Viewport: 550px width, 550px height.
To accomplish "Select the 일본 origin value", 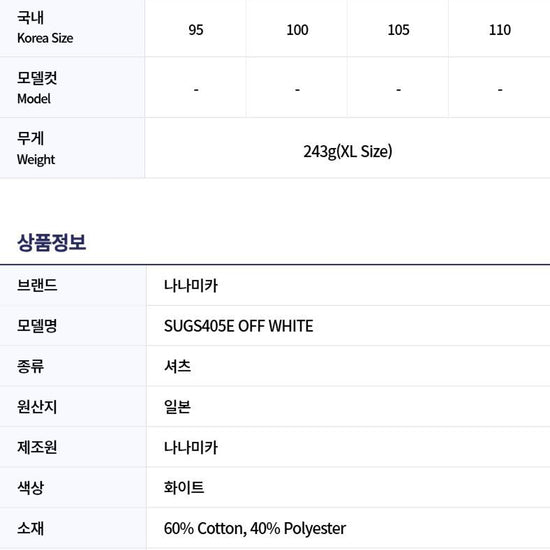I will [x=177, y=407].
